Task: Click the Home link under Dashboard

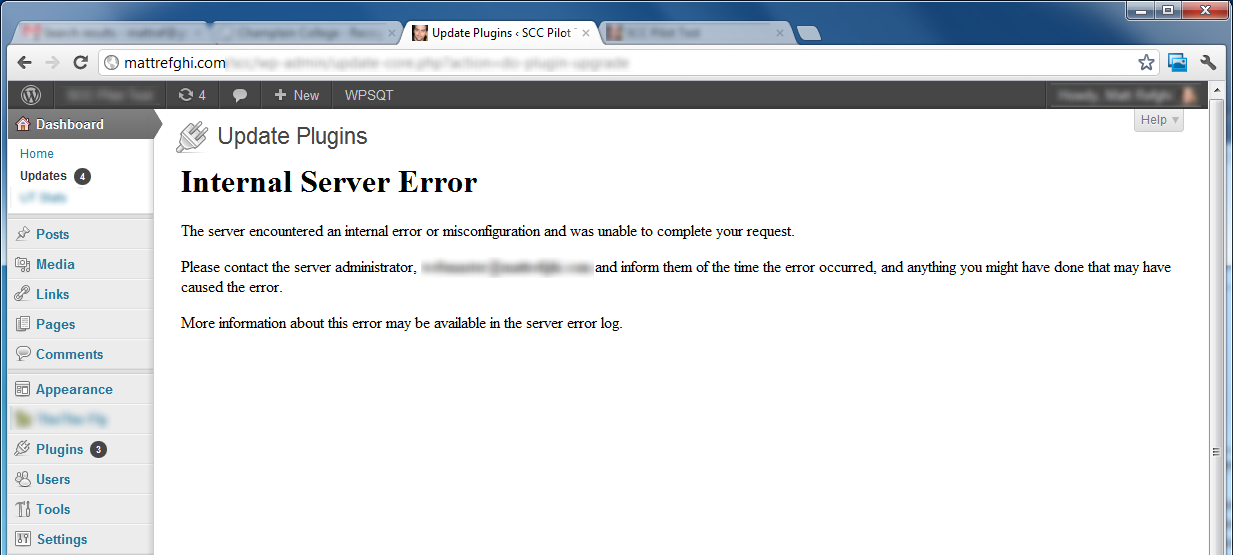Action: [x=37, y=153]
